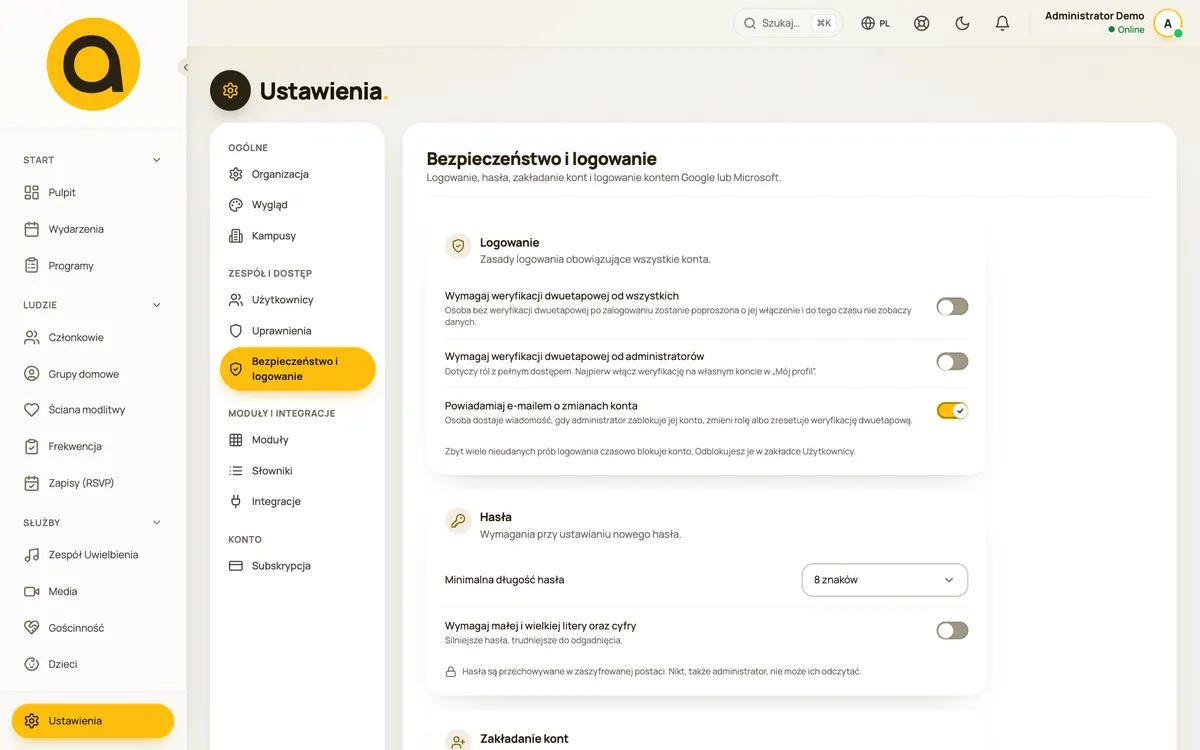Open Subskrypcja settings page
The height and width of the screenshot is (750, 1200).
(297, 566)
